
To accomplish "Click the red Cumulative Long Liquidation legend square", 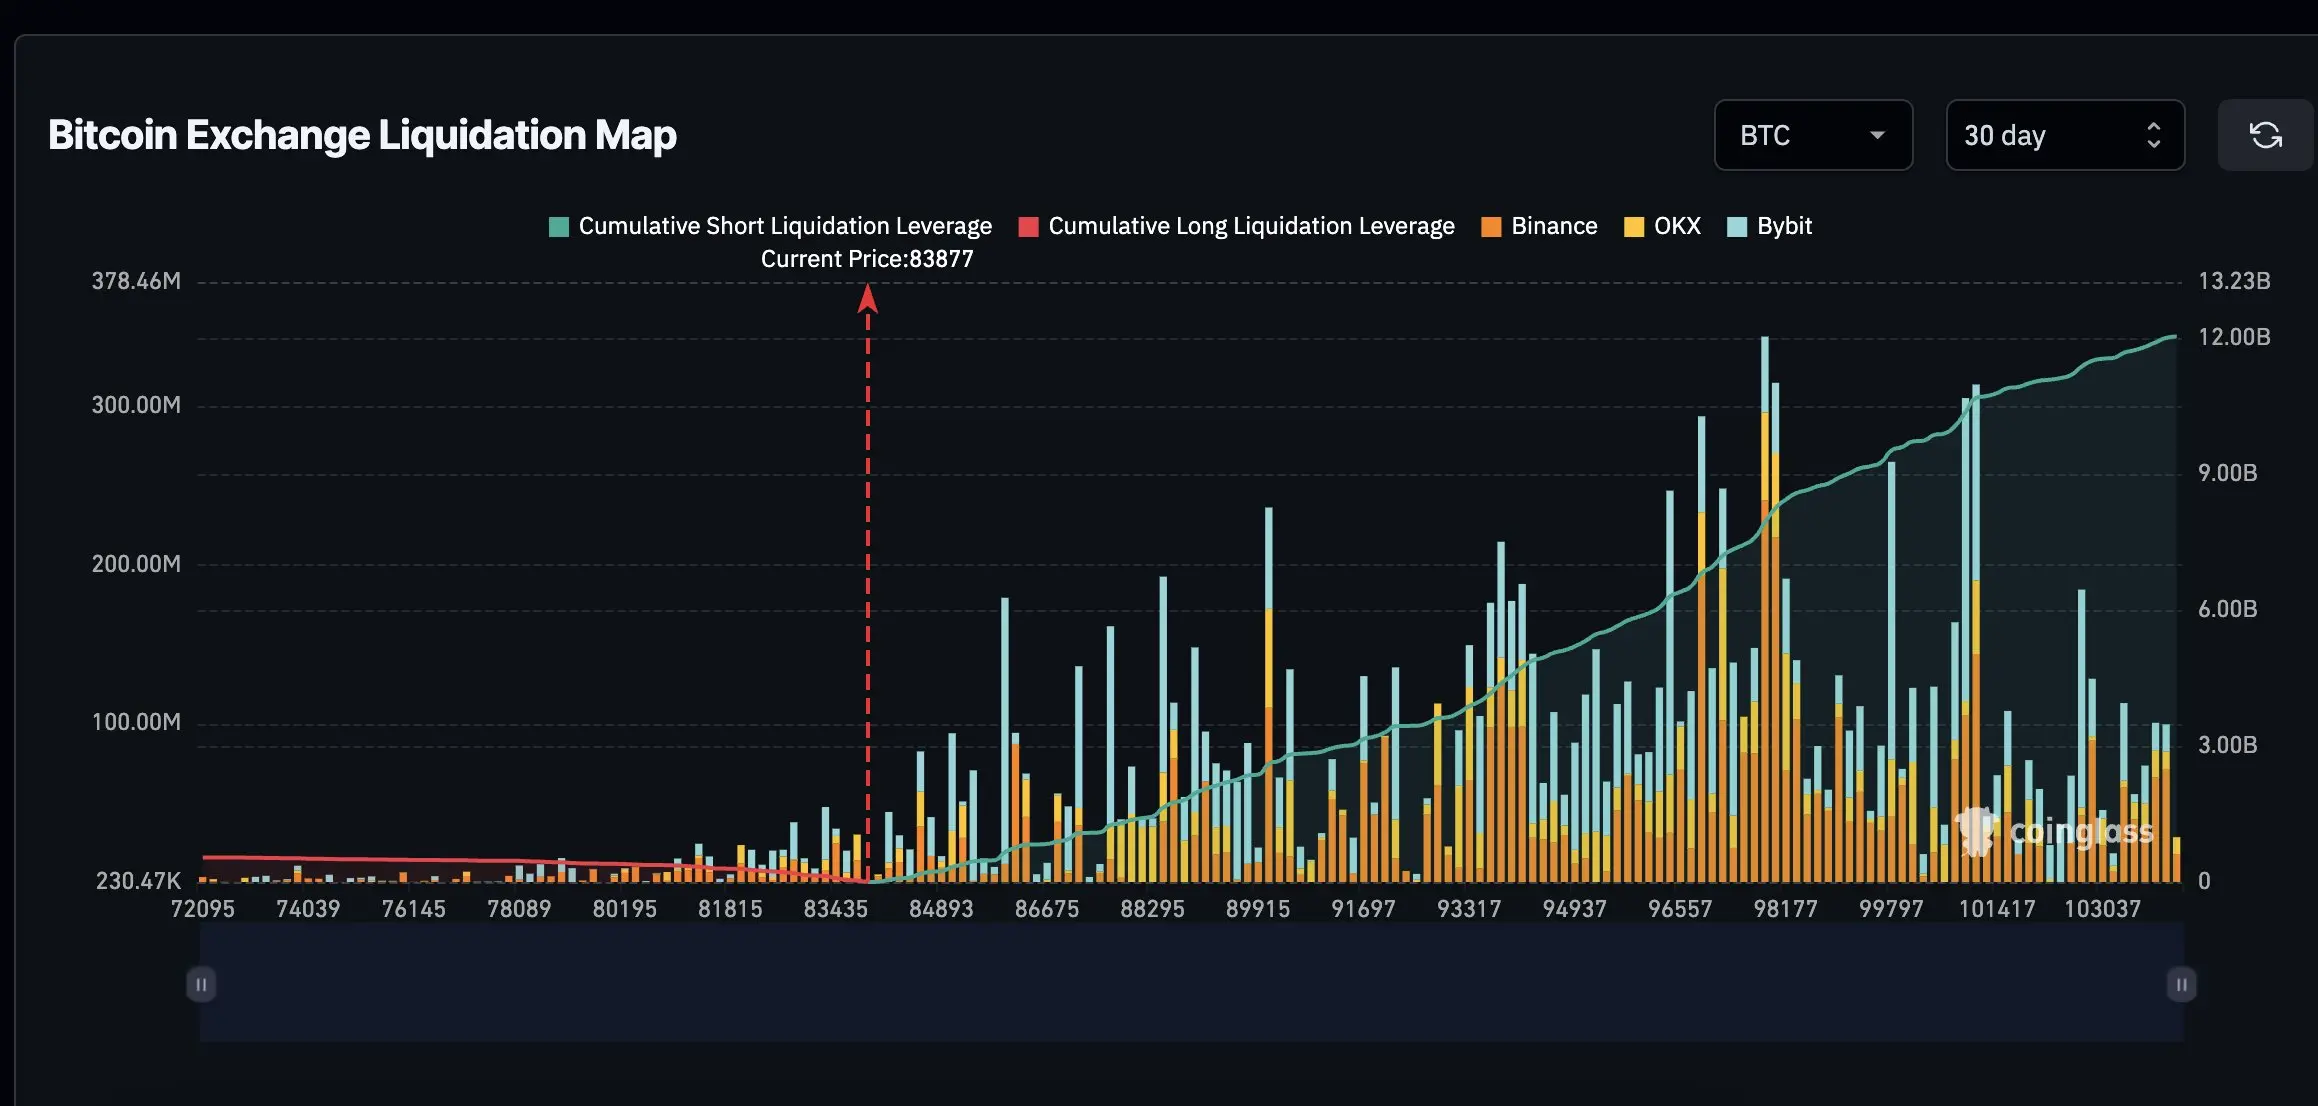I will (x=1028, y=227).
